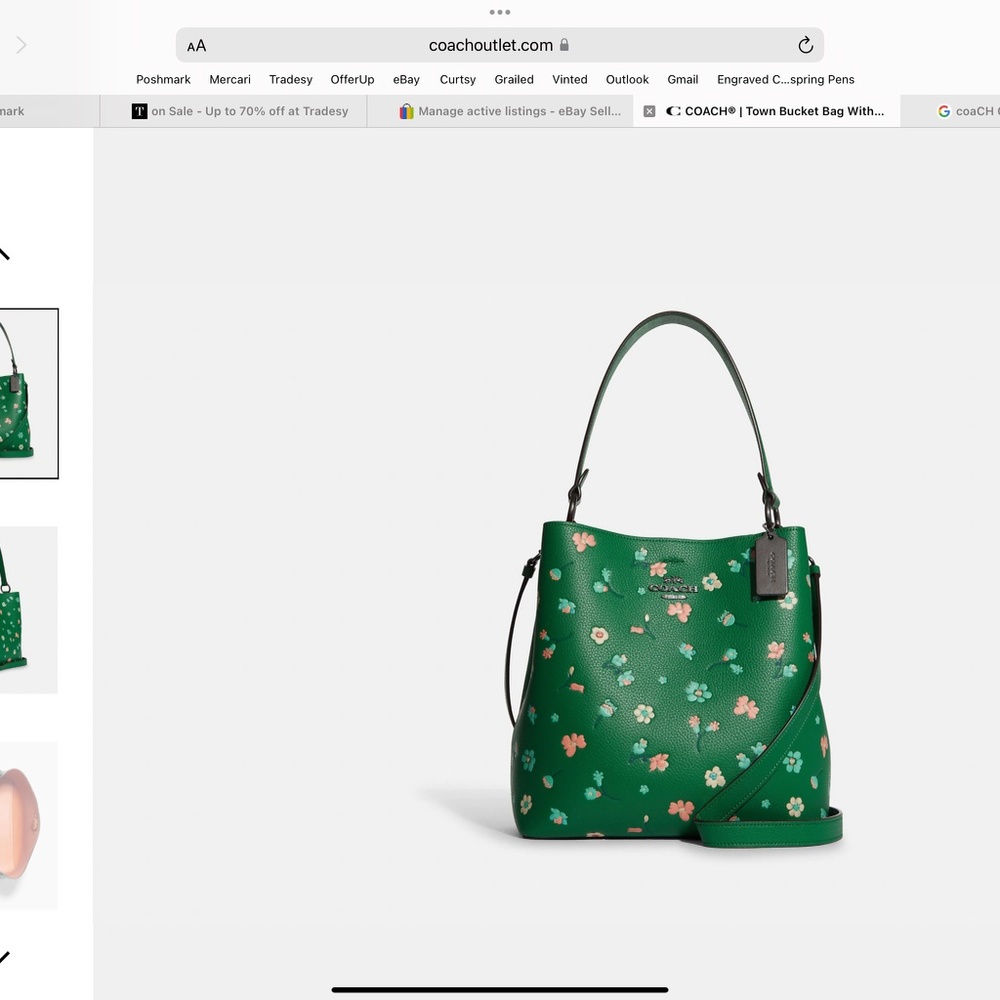Click the lock icon in the address bar

[566, 45]
